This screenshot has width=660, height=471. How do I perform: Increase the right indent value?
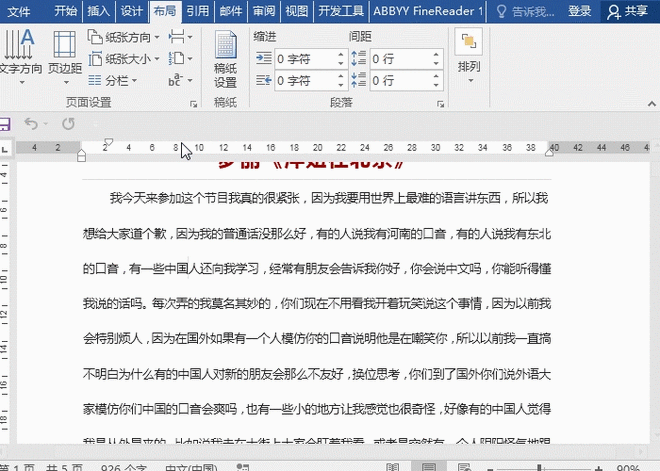coord(341,75)
